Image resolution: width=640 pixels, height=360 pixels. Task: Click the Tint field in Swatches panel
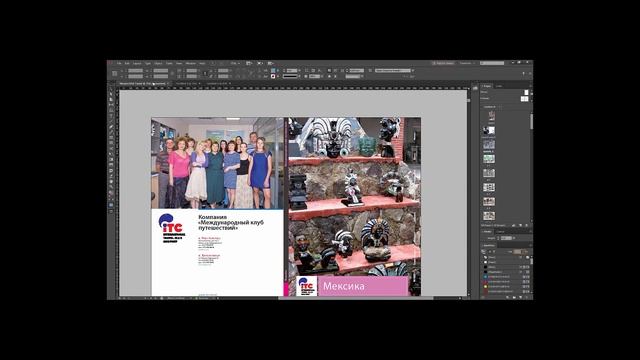coord(517,251)
